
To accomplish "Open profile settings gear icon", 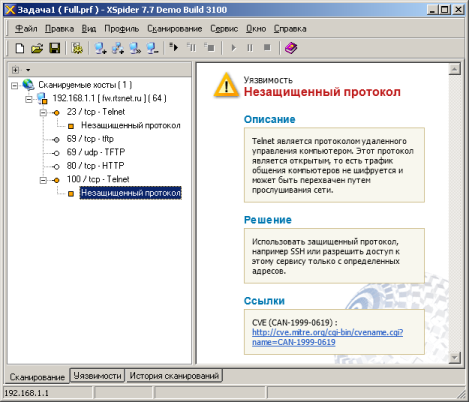I will pyautogui.click(x=77, y=48).
